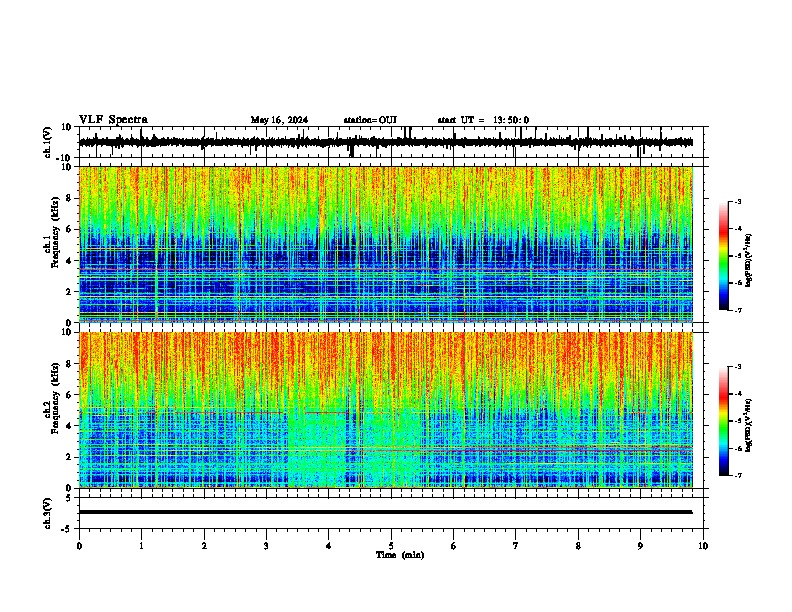Click time axis tick label "3"

(266, 546)
